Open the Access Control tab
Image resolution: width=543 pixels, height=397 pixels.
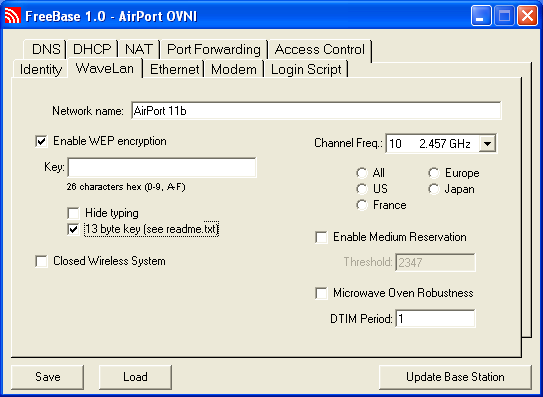320,49
